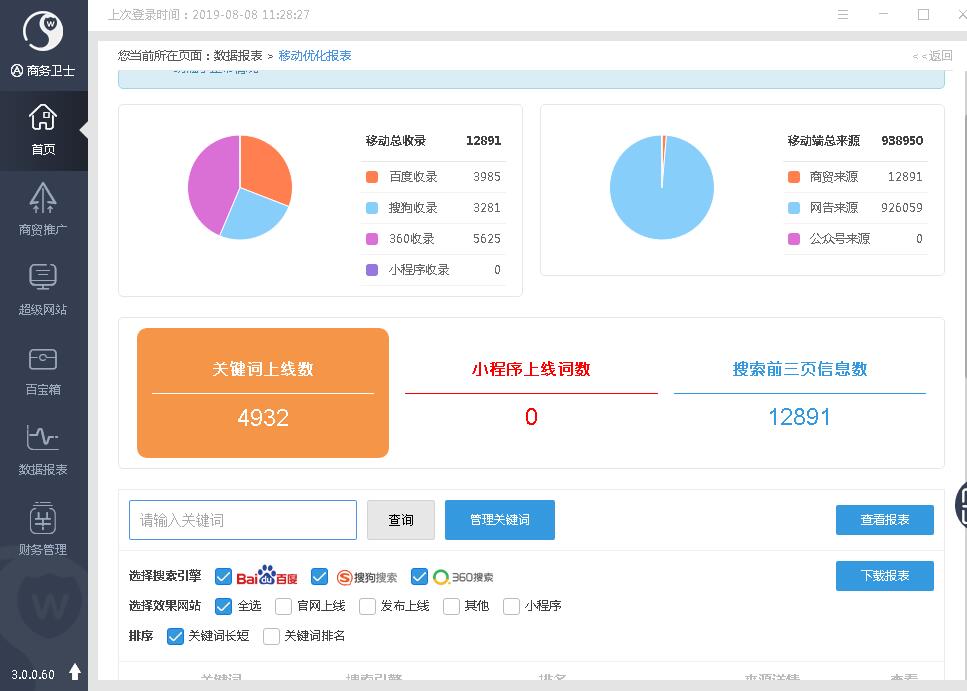Select the 关键词上线数 orange tab
Screen dimensions: 967x691
(263, 392)
